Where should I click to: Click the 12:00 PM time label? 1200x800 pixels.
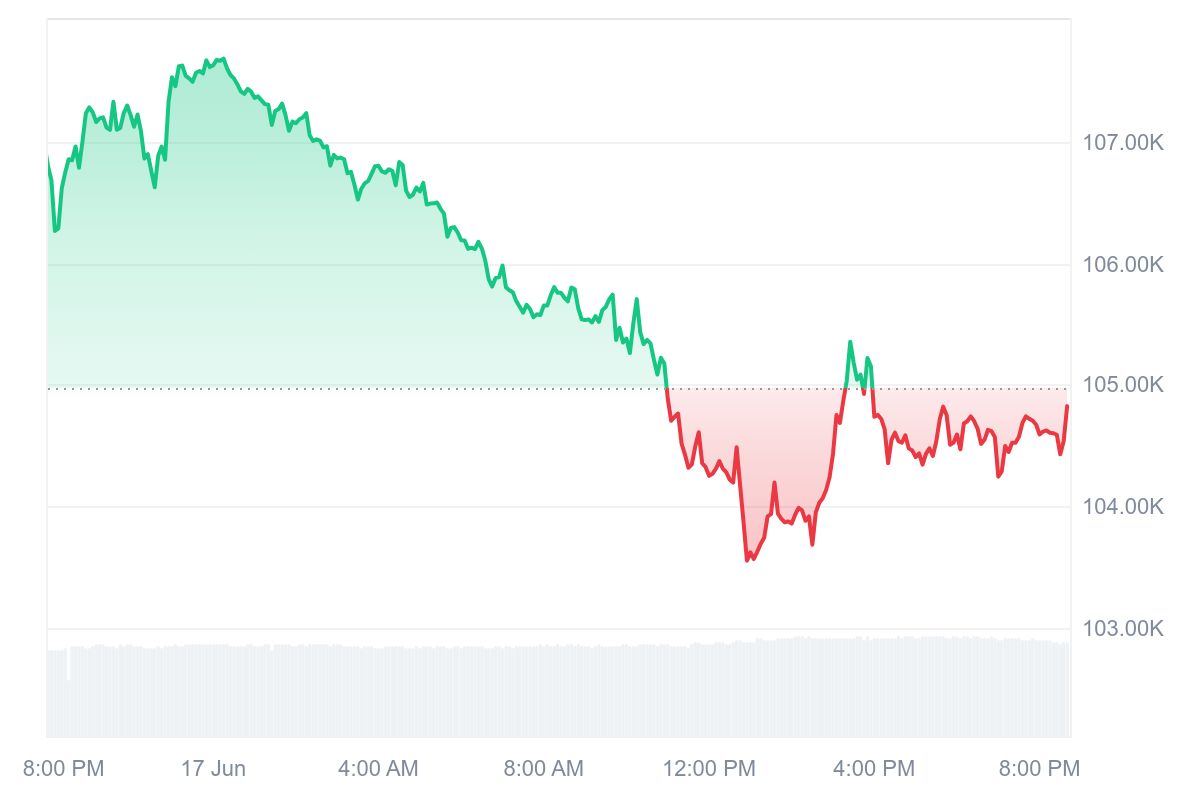pyautogui.click(x=710, y=768)
